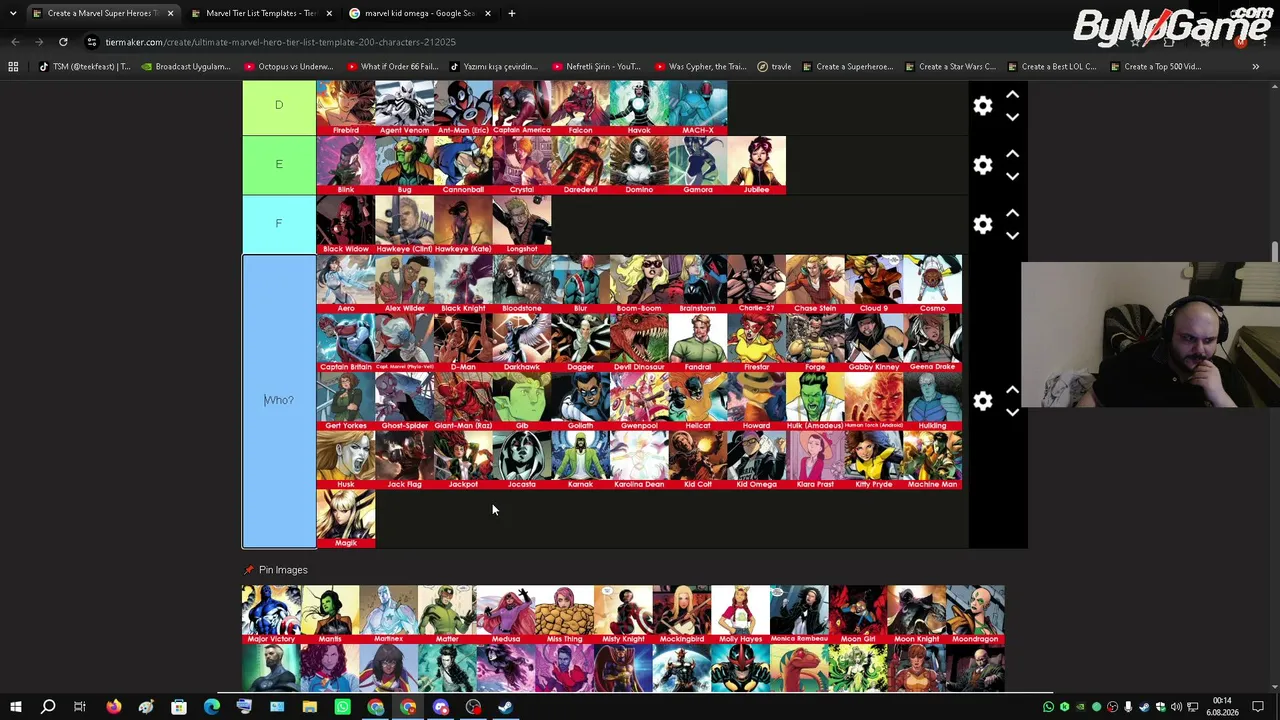Screen dimensions: 1280x720
Task: Open Task View on the taskbar
Action: (80, 707)
